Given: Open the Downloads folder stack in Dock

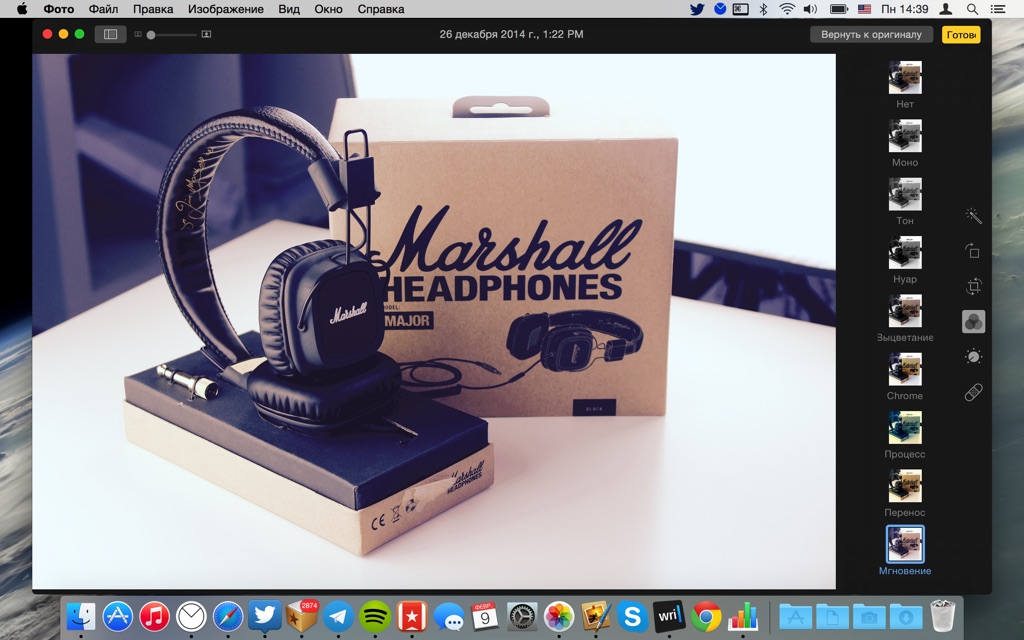Looking at the screenshot, I should click(905, 616).
